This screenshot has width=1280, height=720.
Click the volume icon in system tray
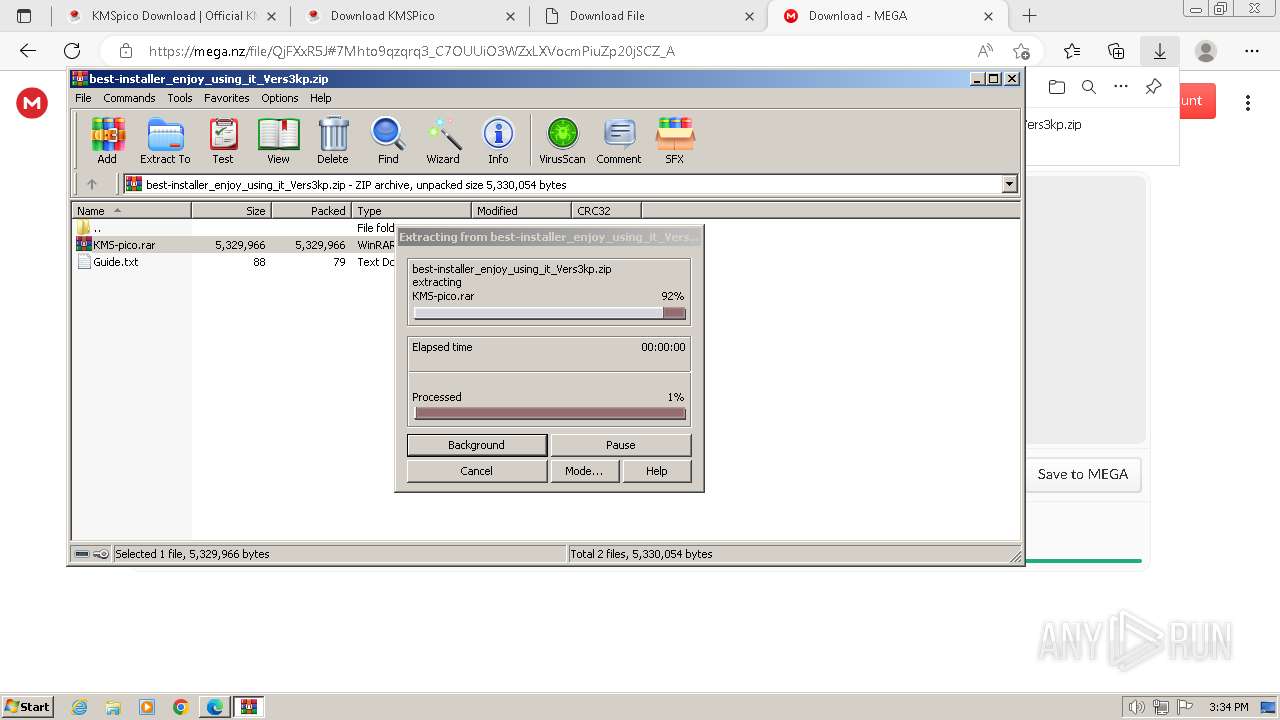click(x=1136, y=707)
